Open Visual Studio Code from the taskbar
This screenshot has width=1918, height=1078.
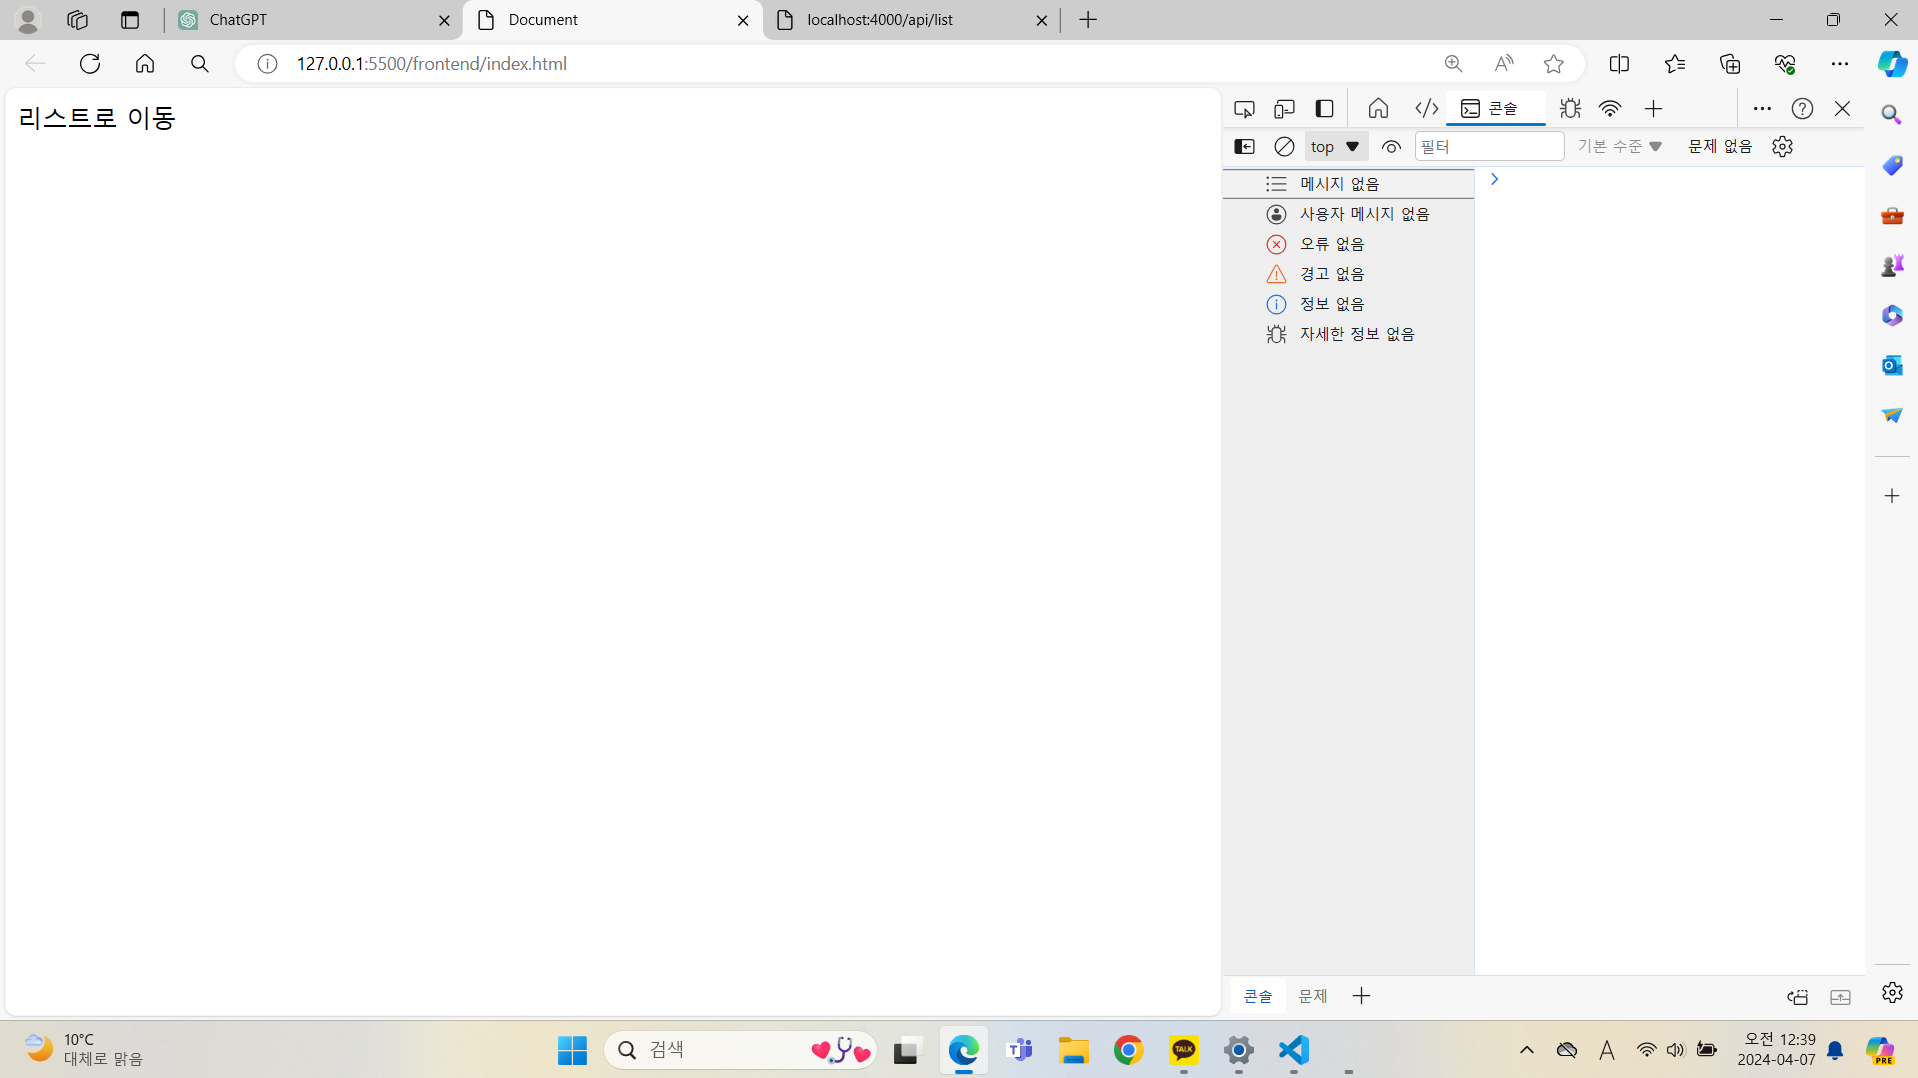(x=1294, y=1050)
